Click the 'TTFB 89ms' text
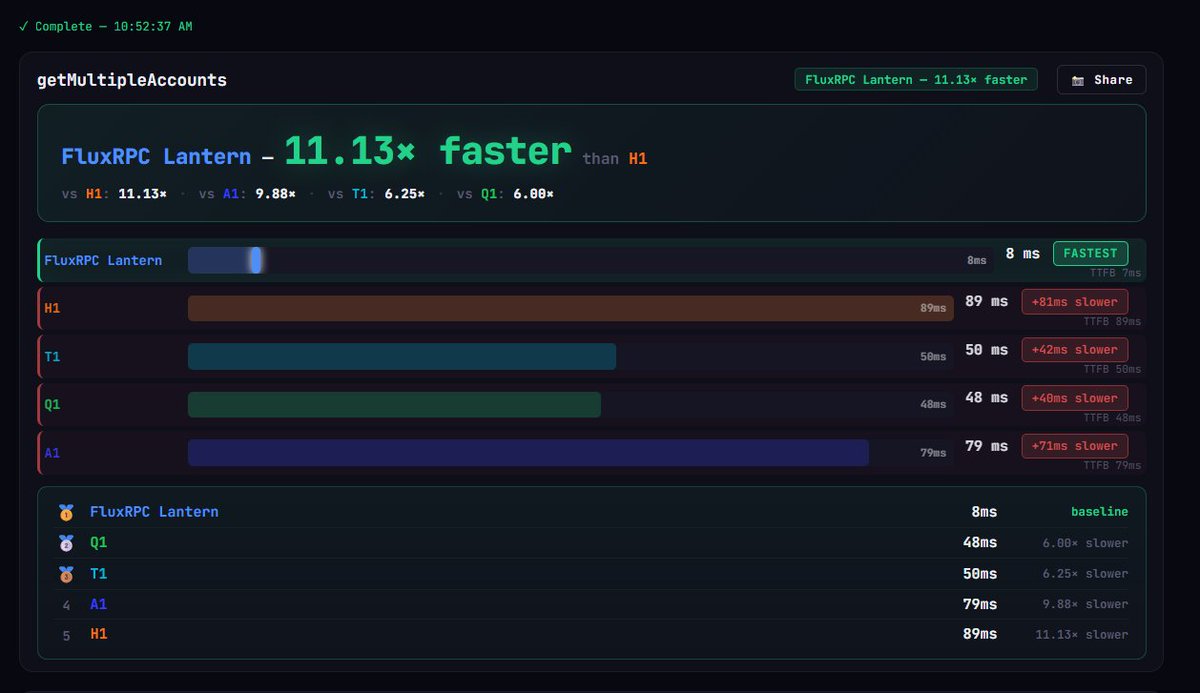Image resolution: width=1200 pixels, height=693 pixels. [1112, 321]
